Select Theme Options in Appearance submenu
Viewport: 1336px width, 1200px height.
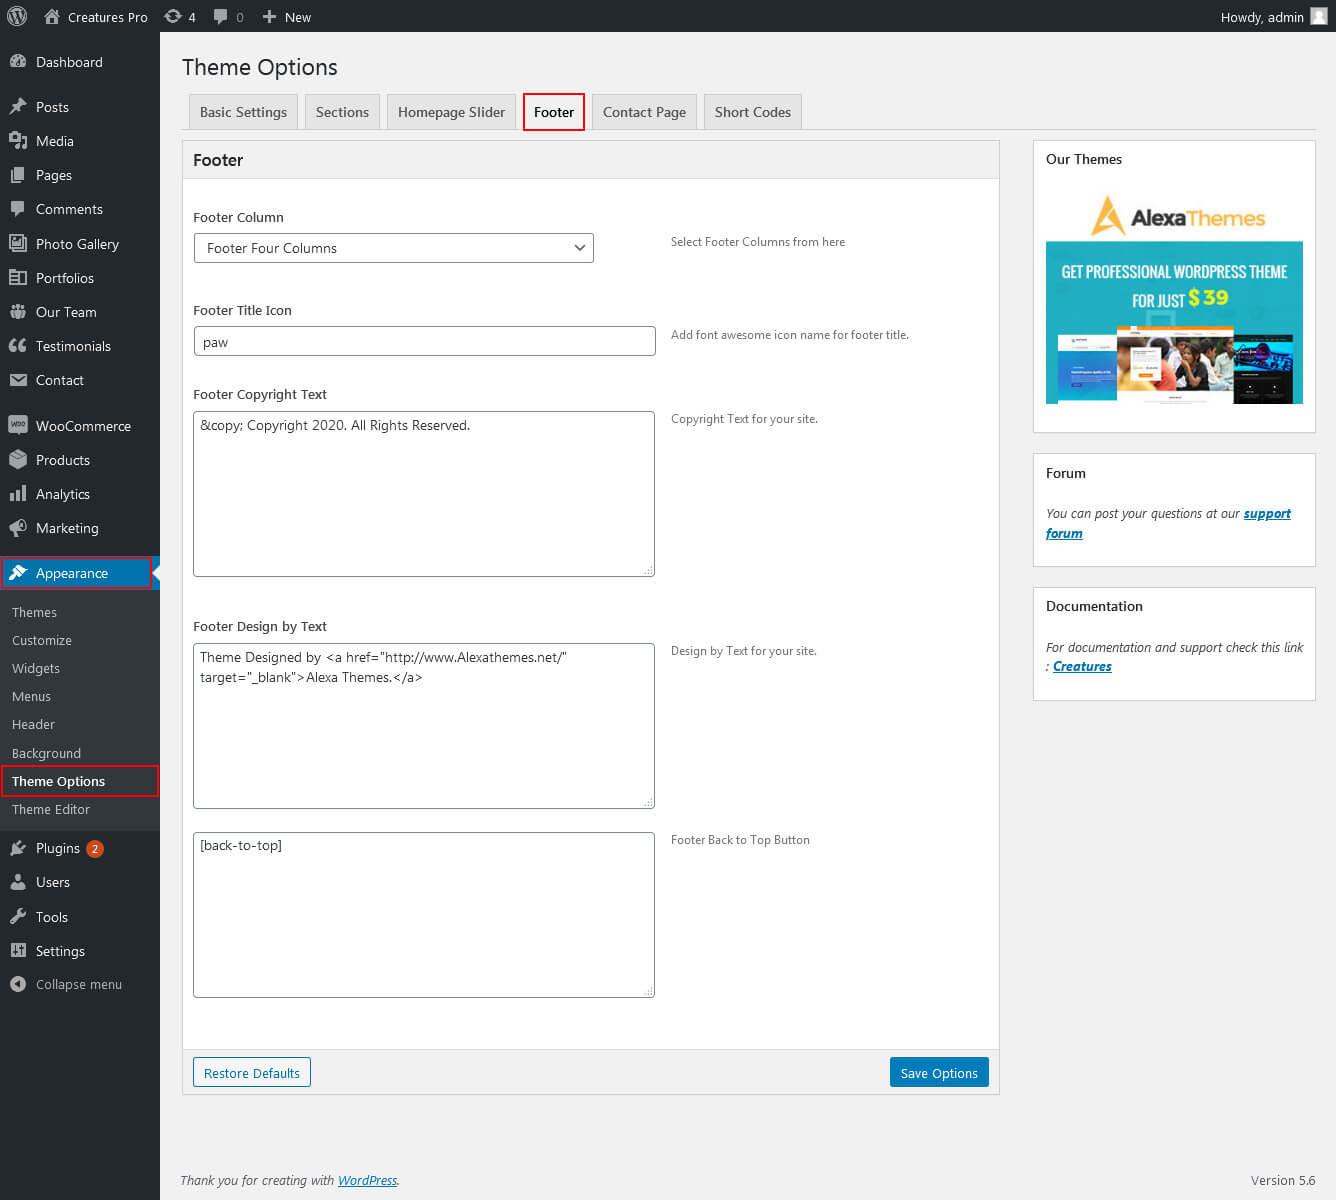coord(80,781)
